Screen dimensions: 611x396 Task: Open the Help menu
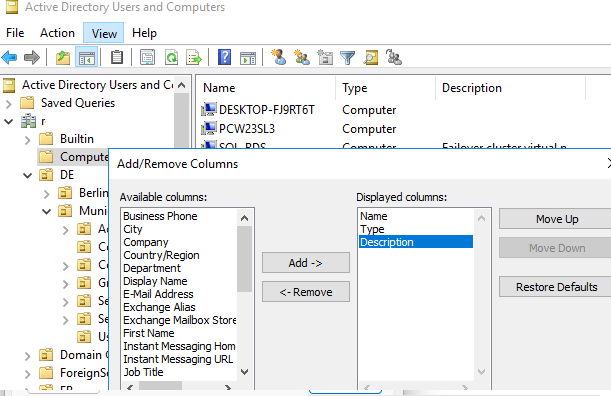click(144, 33)
